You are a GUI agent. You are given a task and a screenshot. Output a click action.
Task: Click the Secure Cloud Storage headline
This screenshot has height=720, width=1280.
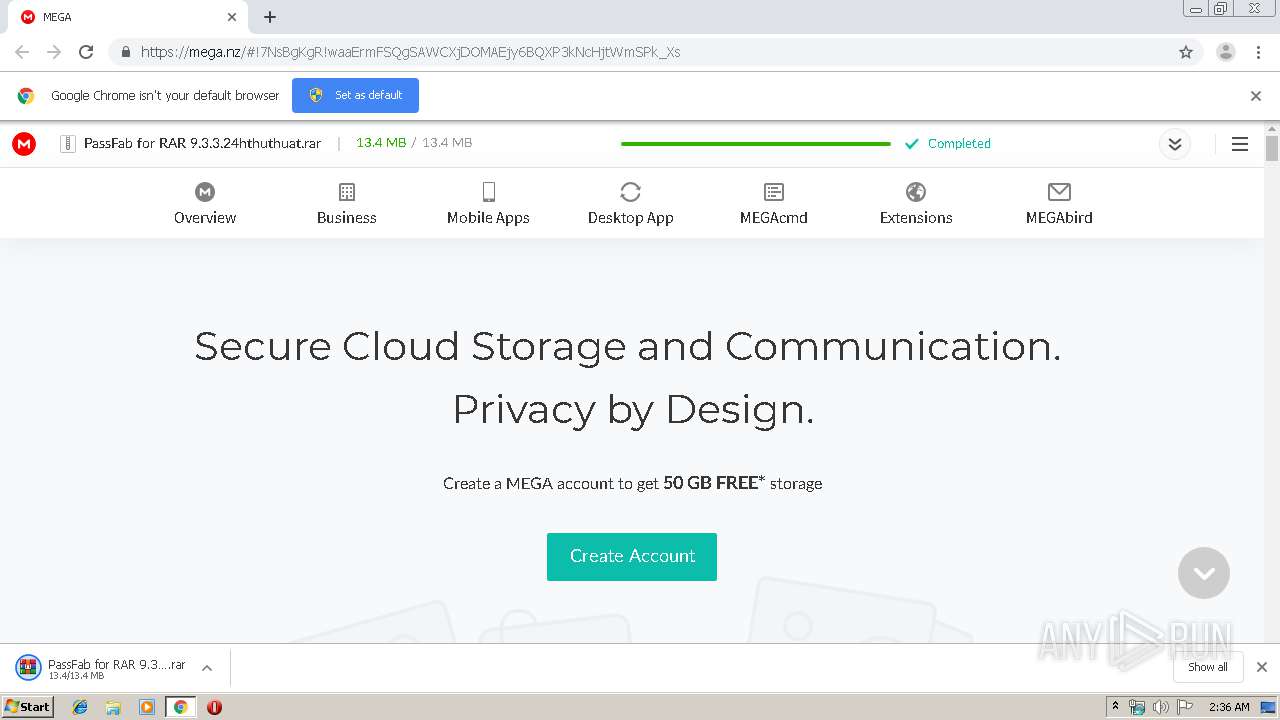coord(627,347)
